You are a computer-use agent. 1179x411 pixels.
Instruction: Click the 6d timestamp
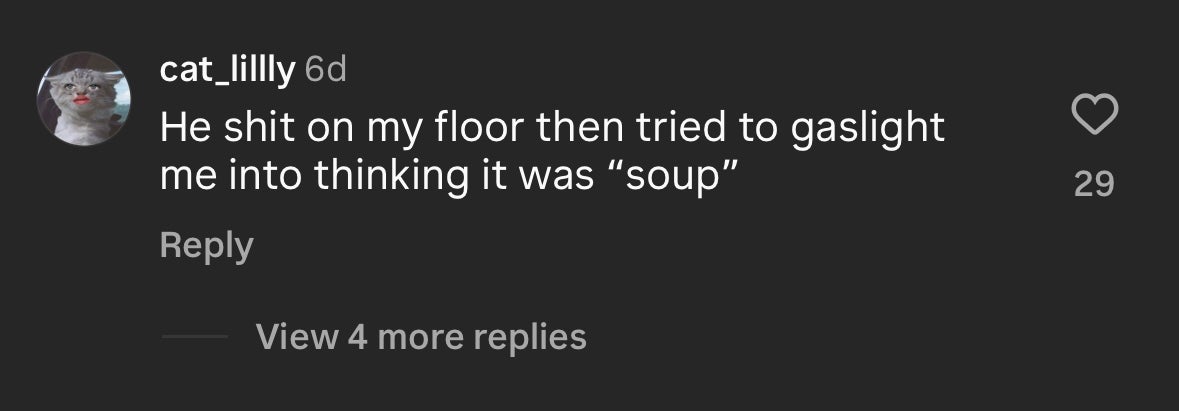point(325,70)
